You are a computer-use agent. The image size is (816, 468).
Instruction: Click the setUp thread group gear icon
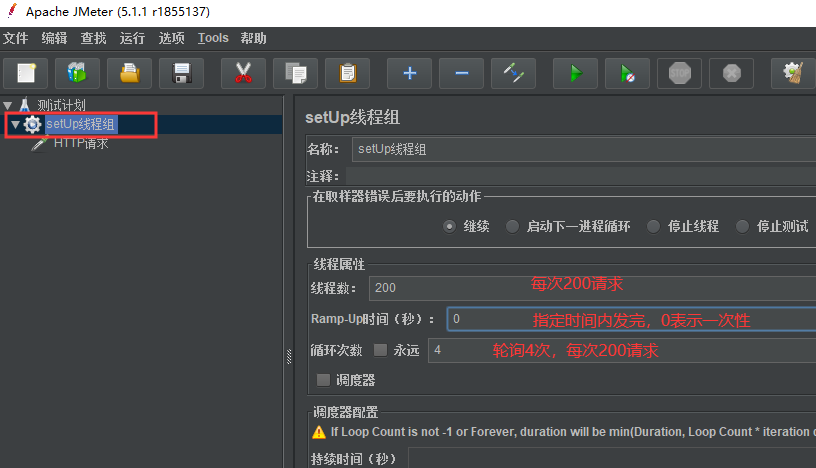tap(32, 124)
